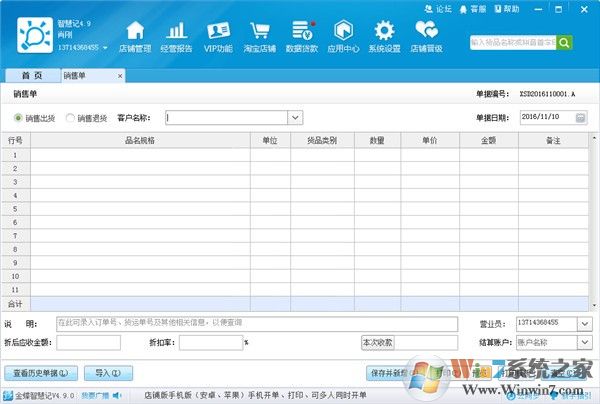Select the 销售出货 radio button
This screenshot has width=600, height=404.
[19, 118]
